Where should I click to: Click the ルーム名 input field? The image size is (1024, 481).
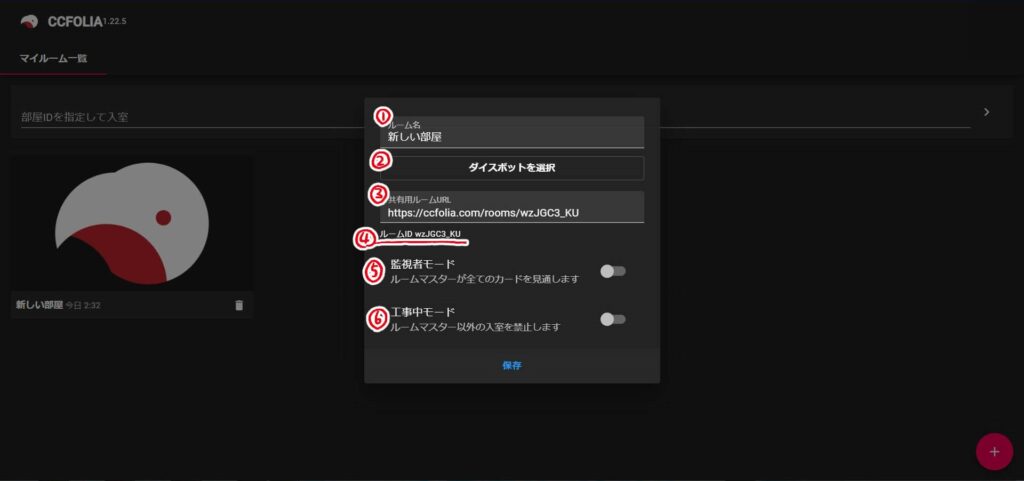pos(512,132)
